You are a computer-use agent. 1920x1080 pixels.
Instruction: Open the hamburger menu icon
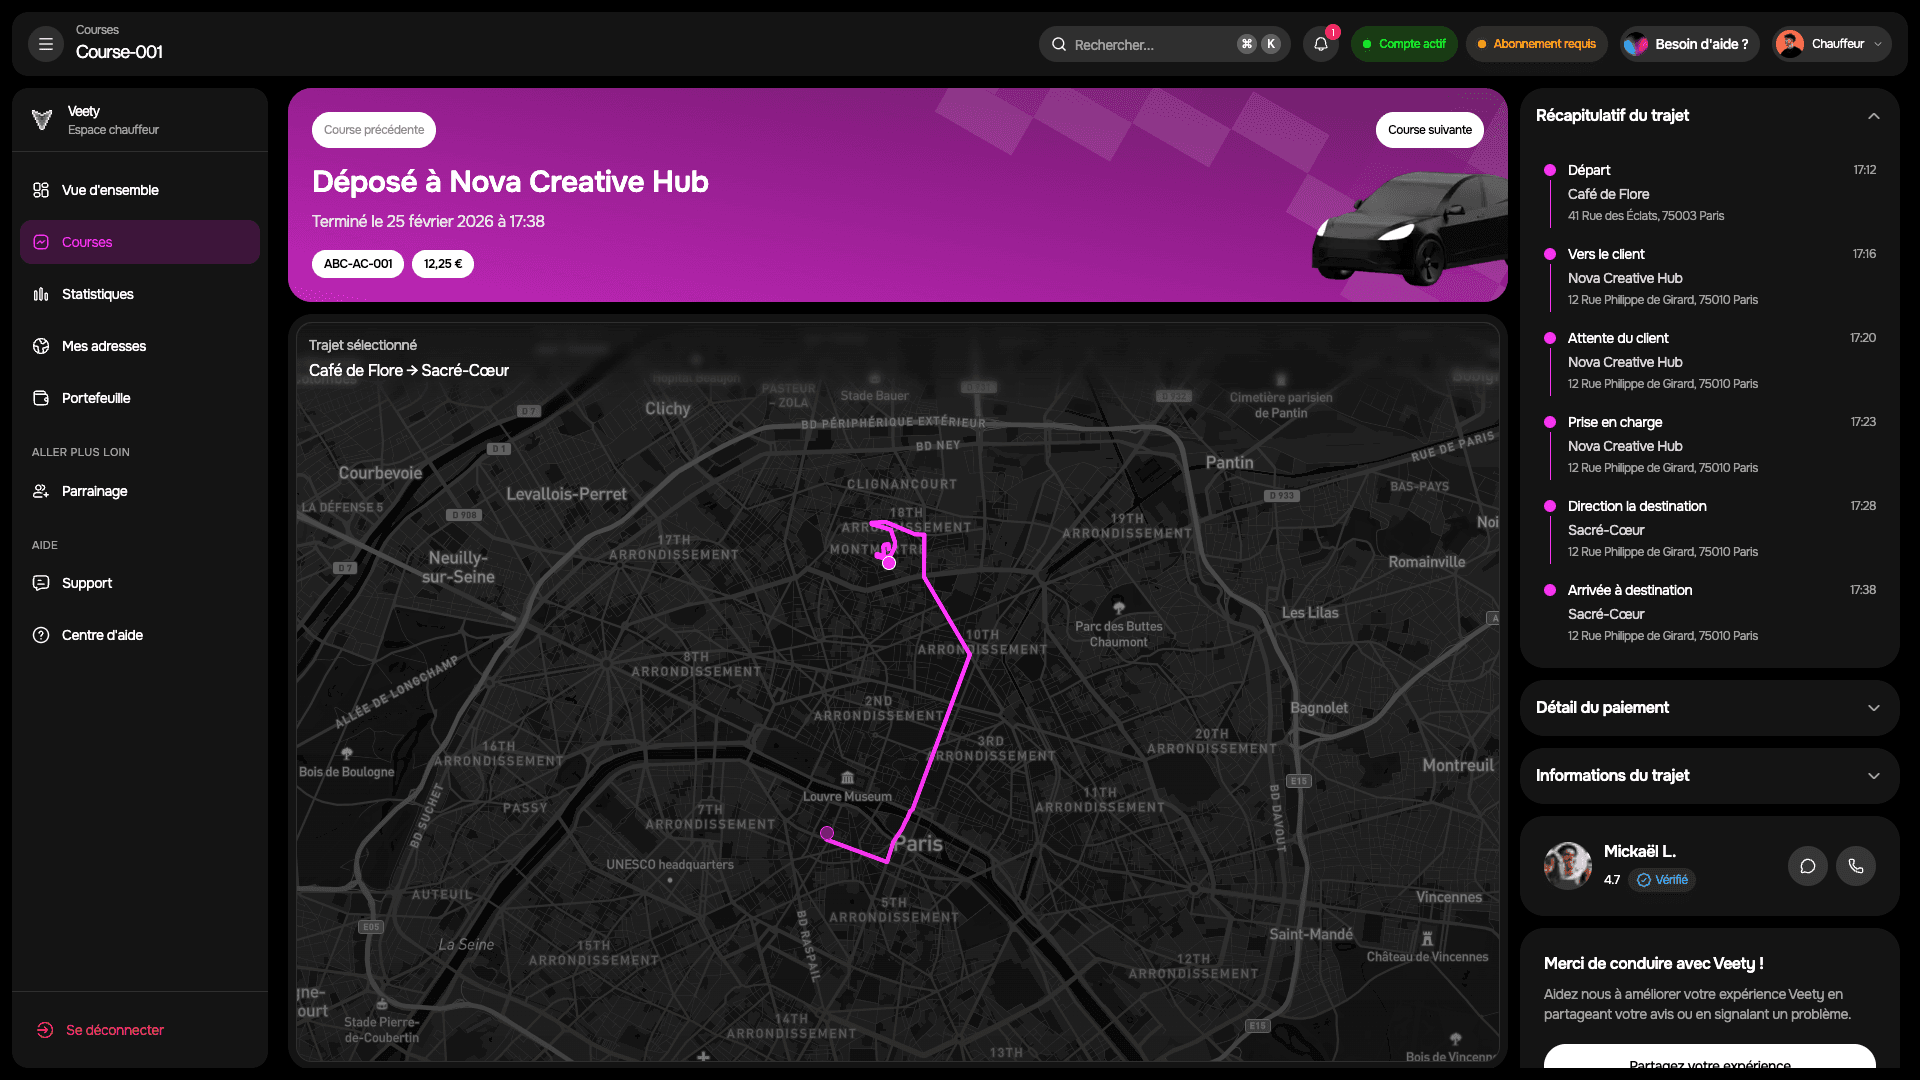pyautogui.click(x=46, y=44)
